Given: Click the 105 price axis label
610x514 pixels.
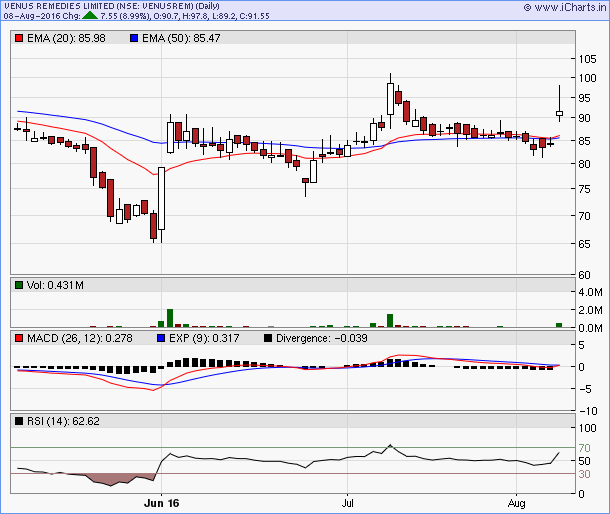Looking at the screenshot, I should click(587, 59).
